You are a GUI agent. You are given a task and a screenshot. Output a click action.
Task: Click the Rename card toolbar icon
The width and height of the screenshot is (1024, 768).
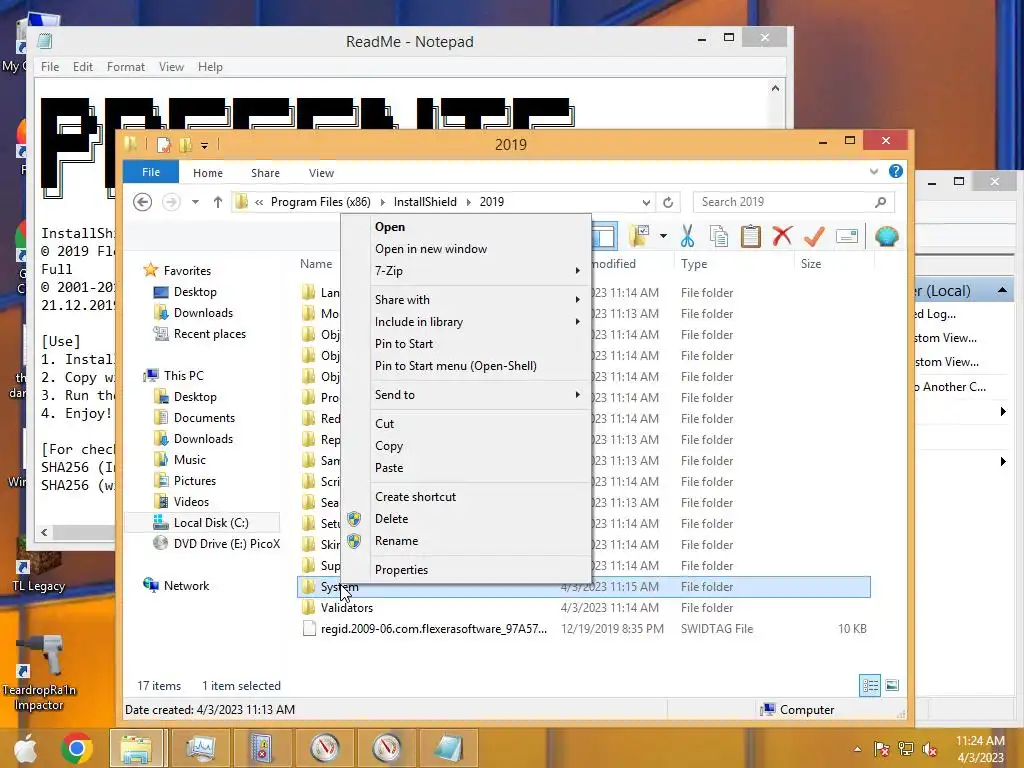(846, 236)
